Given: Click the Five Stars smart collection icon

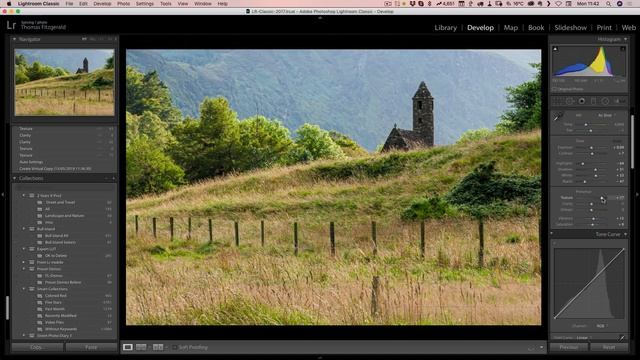Looking at the screenshot, I should [x=40, y=302].
